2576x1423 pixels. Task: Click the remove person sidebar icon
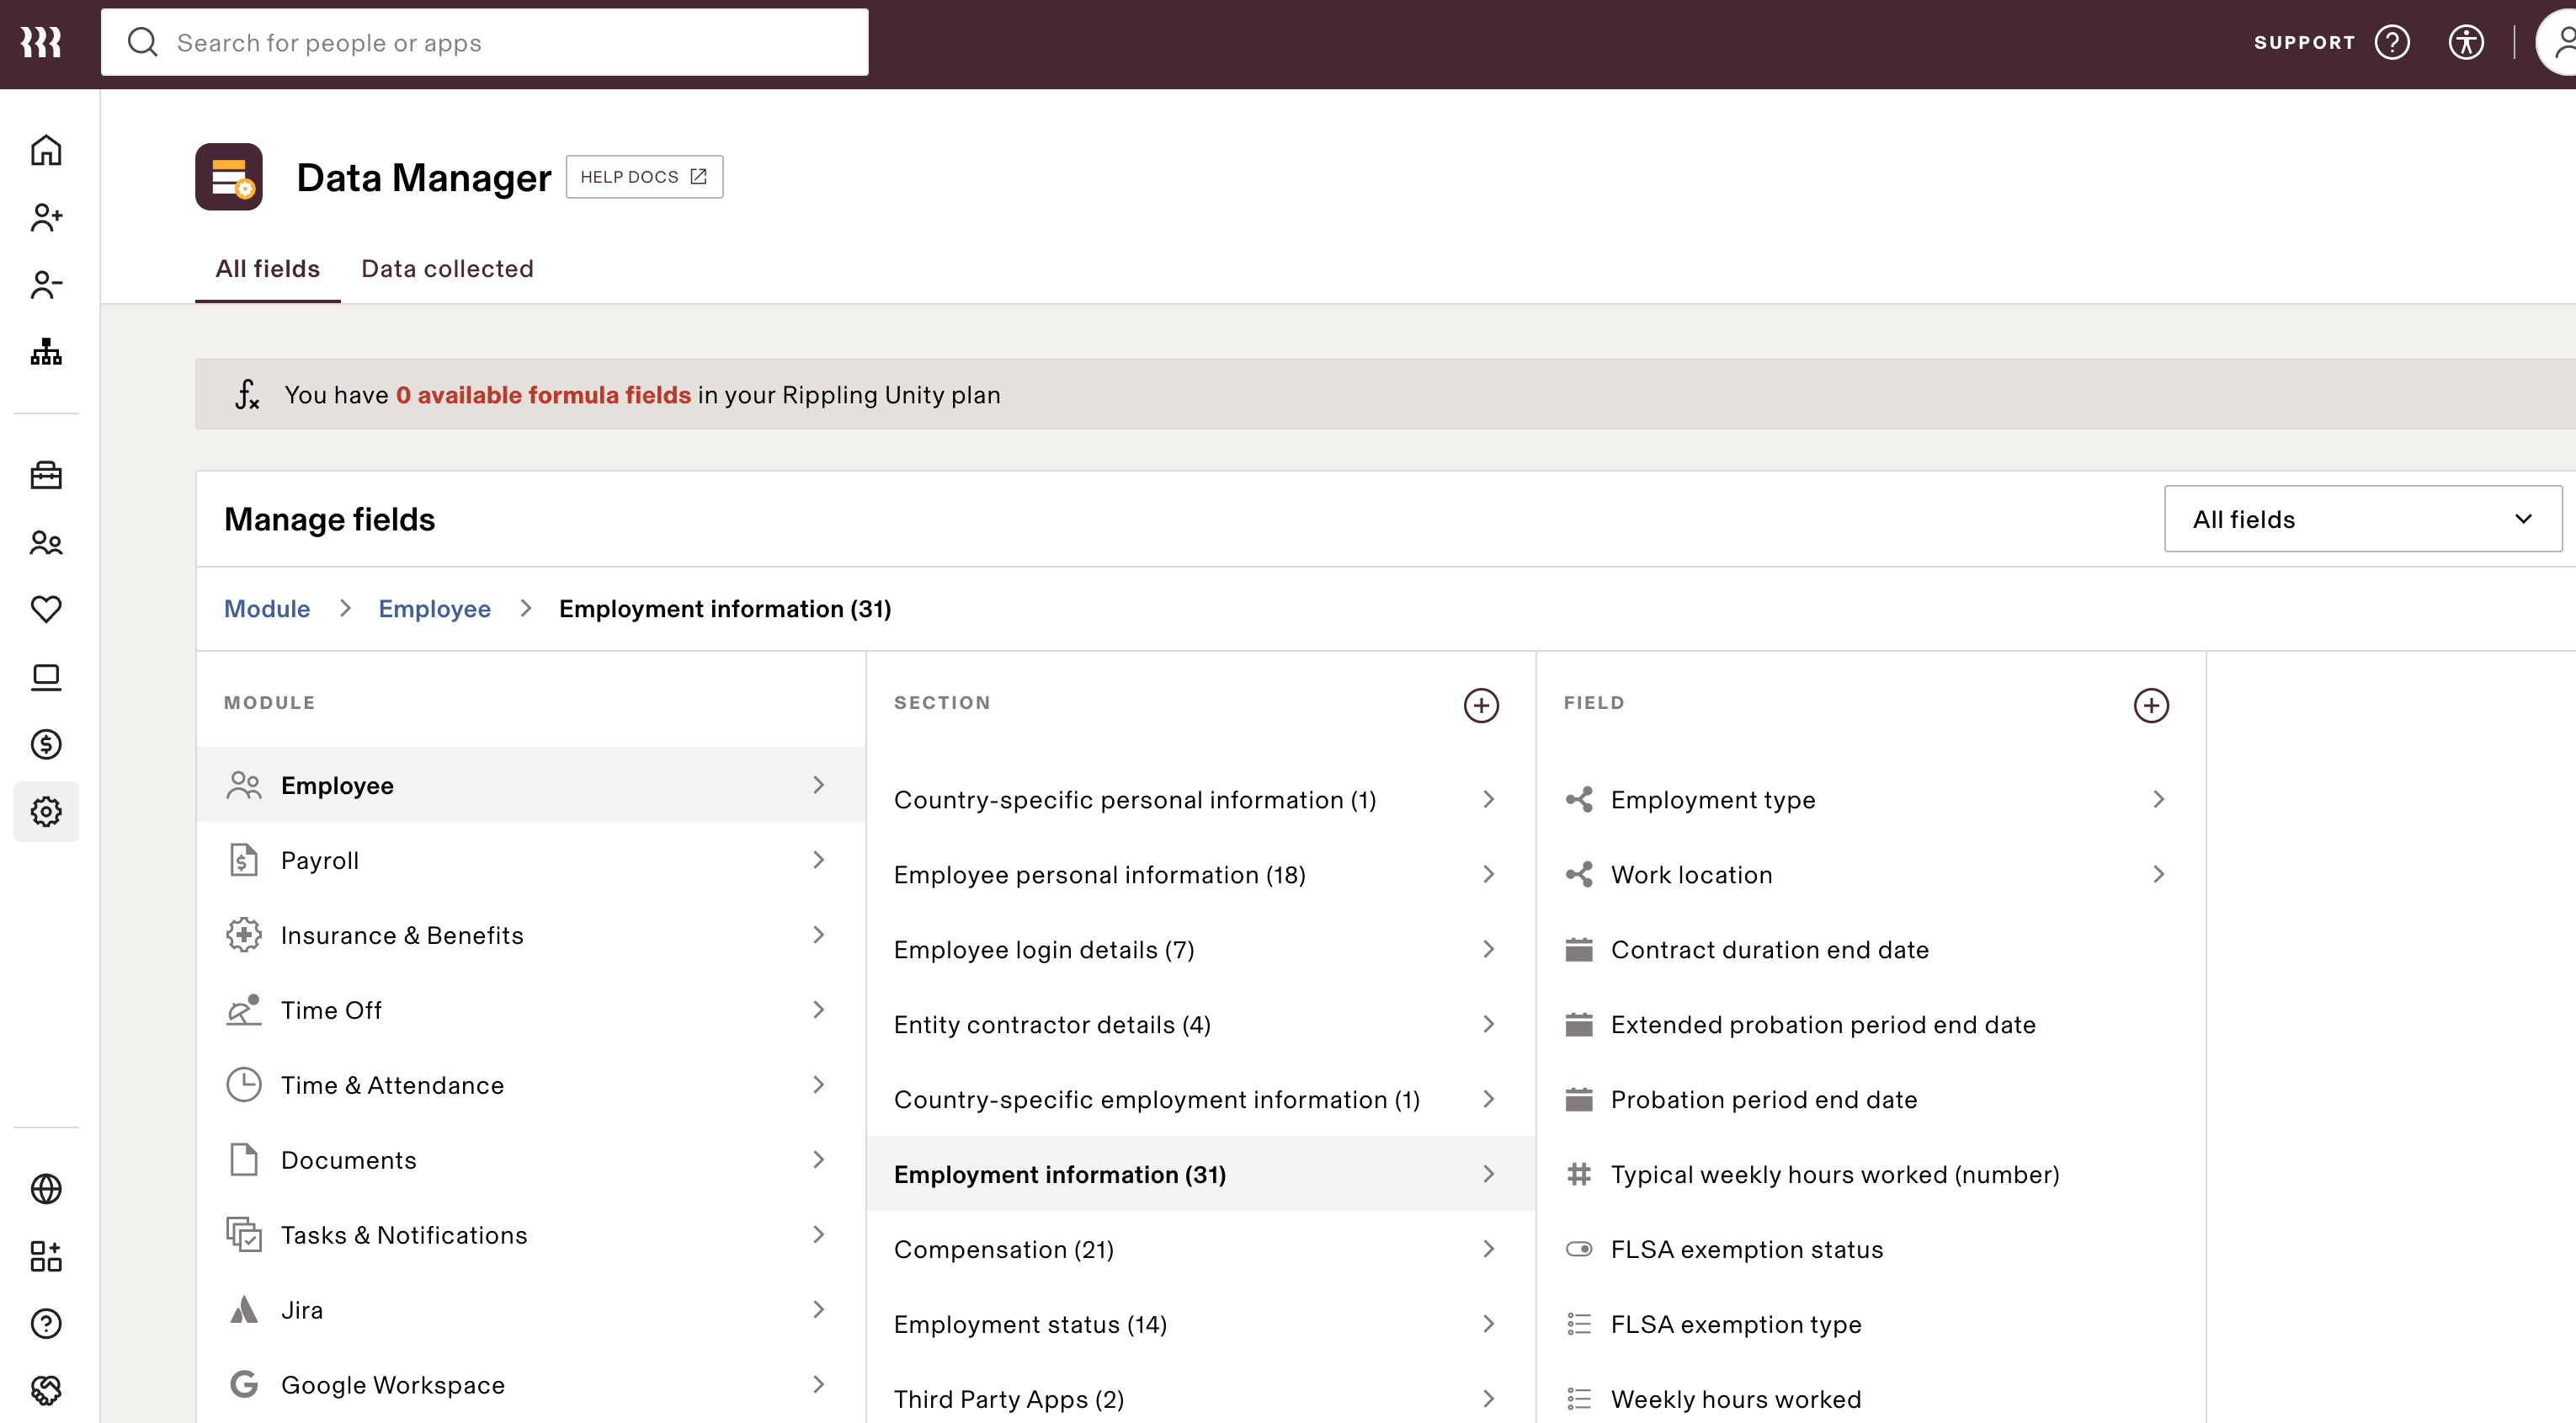[46, 284]
